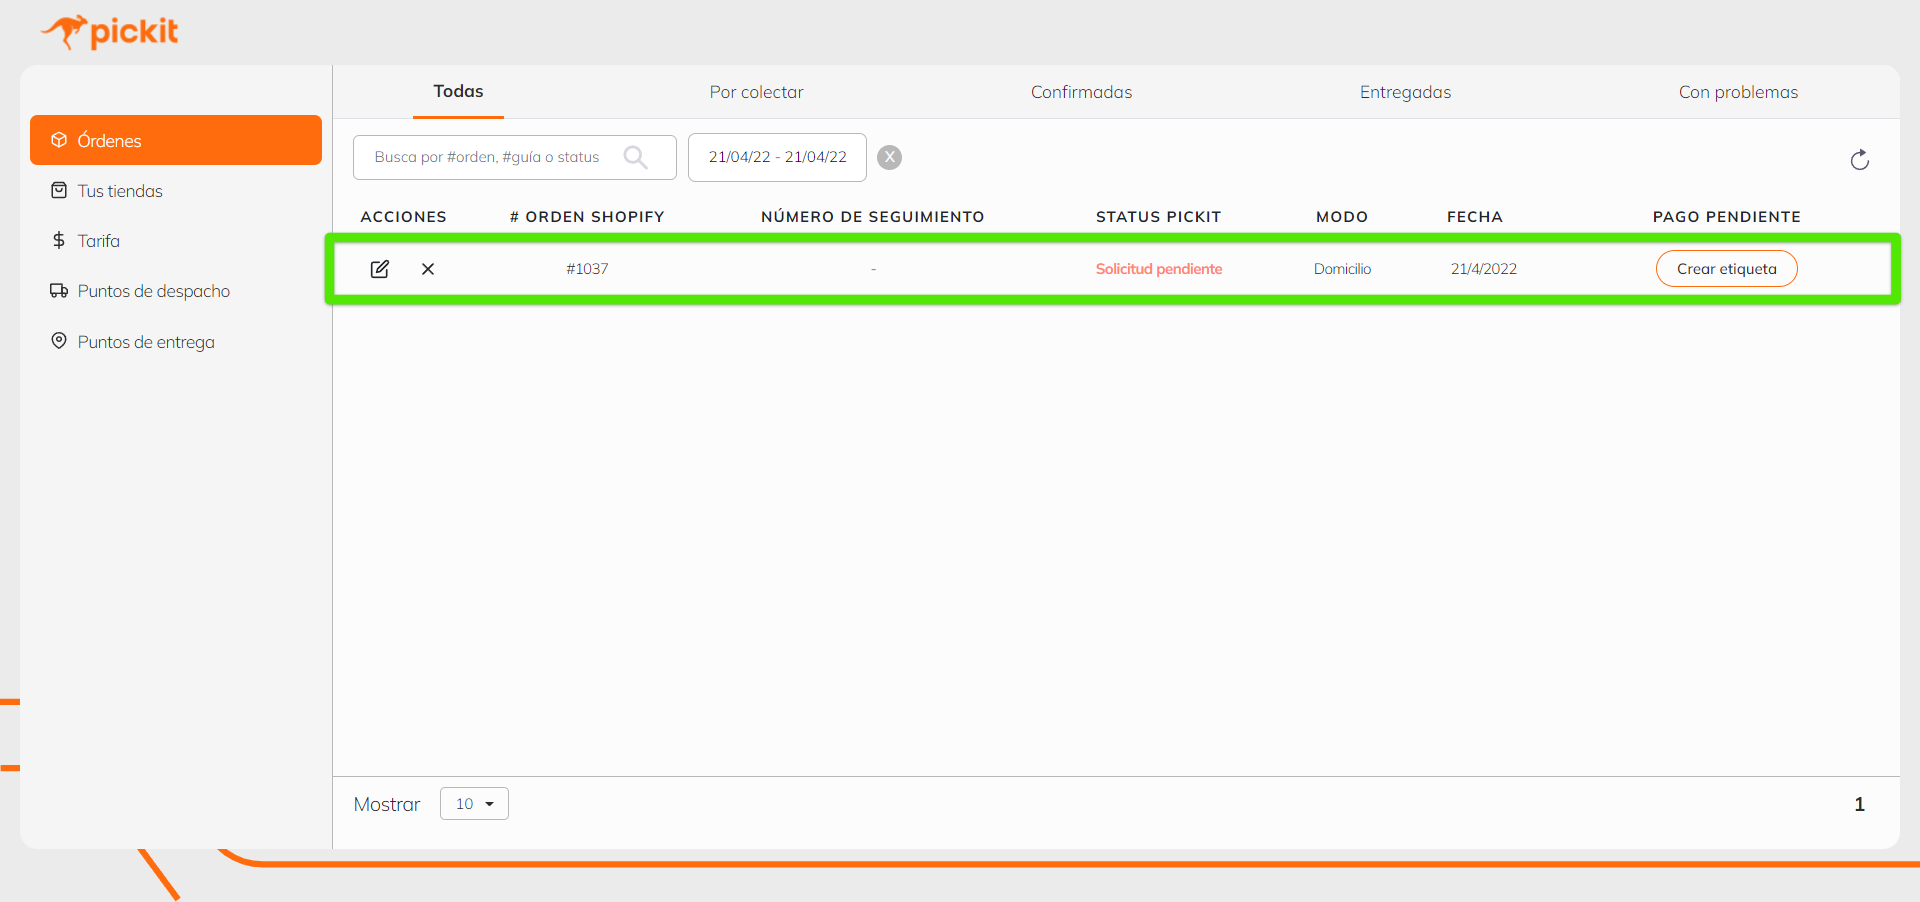
Task: Click the order search input field
Action: pyautogui.click(x=490, y=157)
